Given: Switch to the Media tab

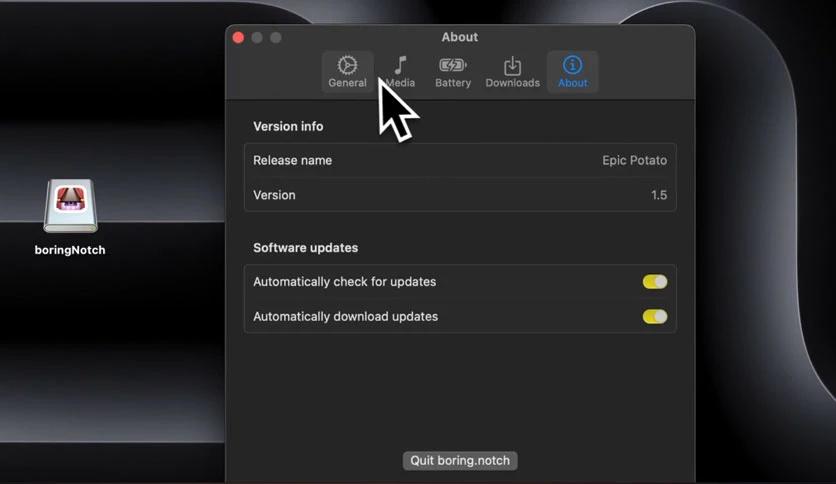Looking at the screenshot, I should 400,72.
